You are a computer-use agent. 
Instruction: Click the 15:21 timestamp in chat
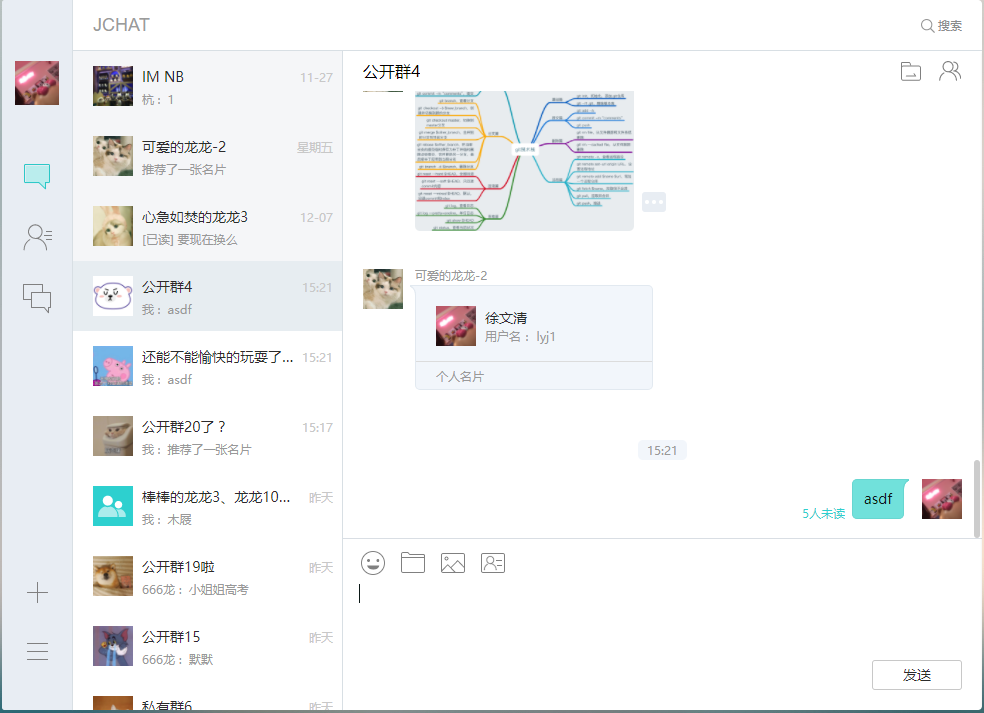coord(662,451)
